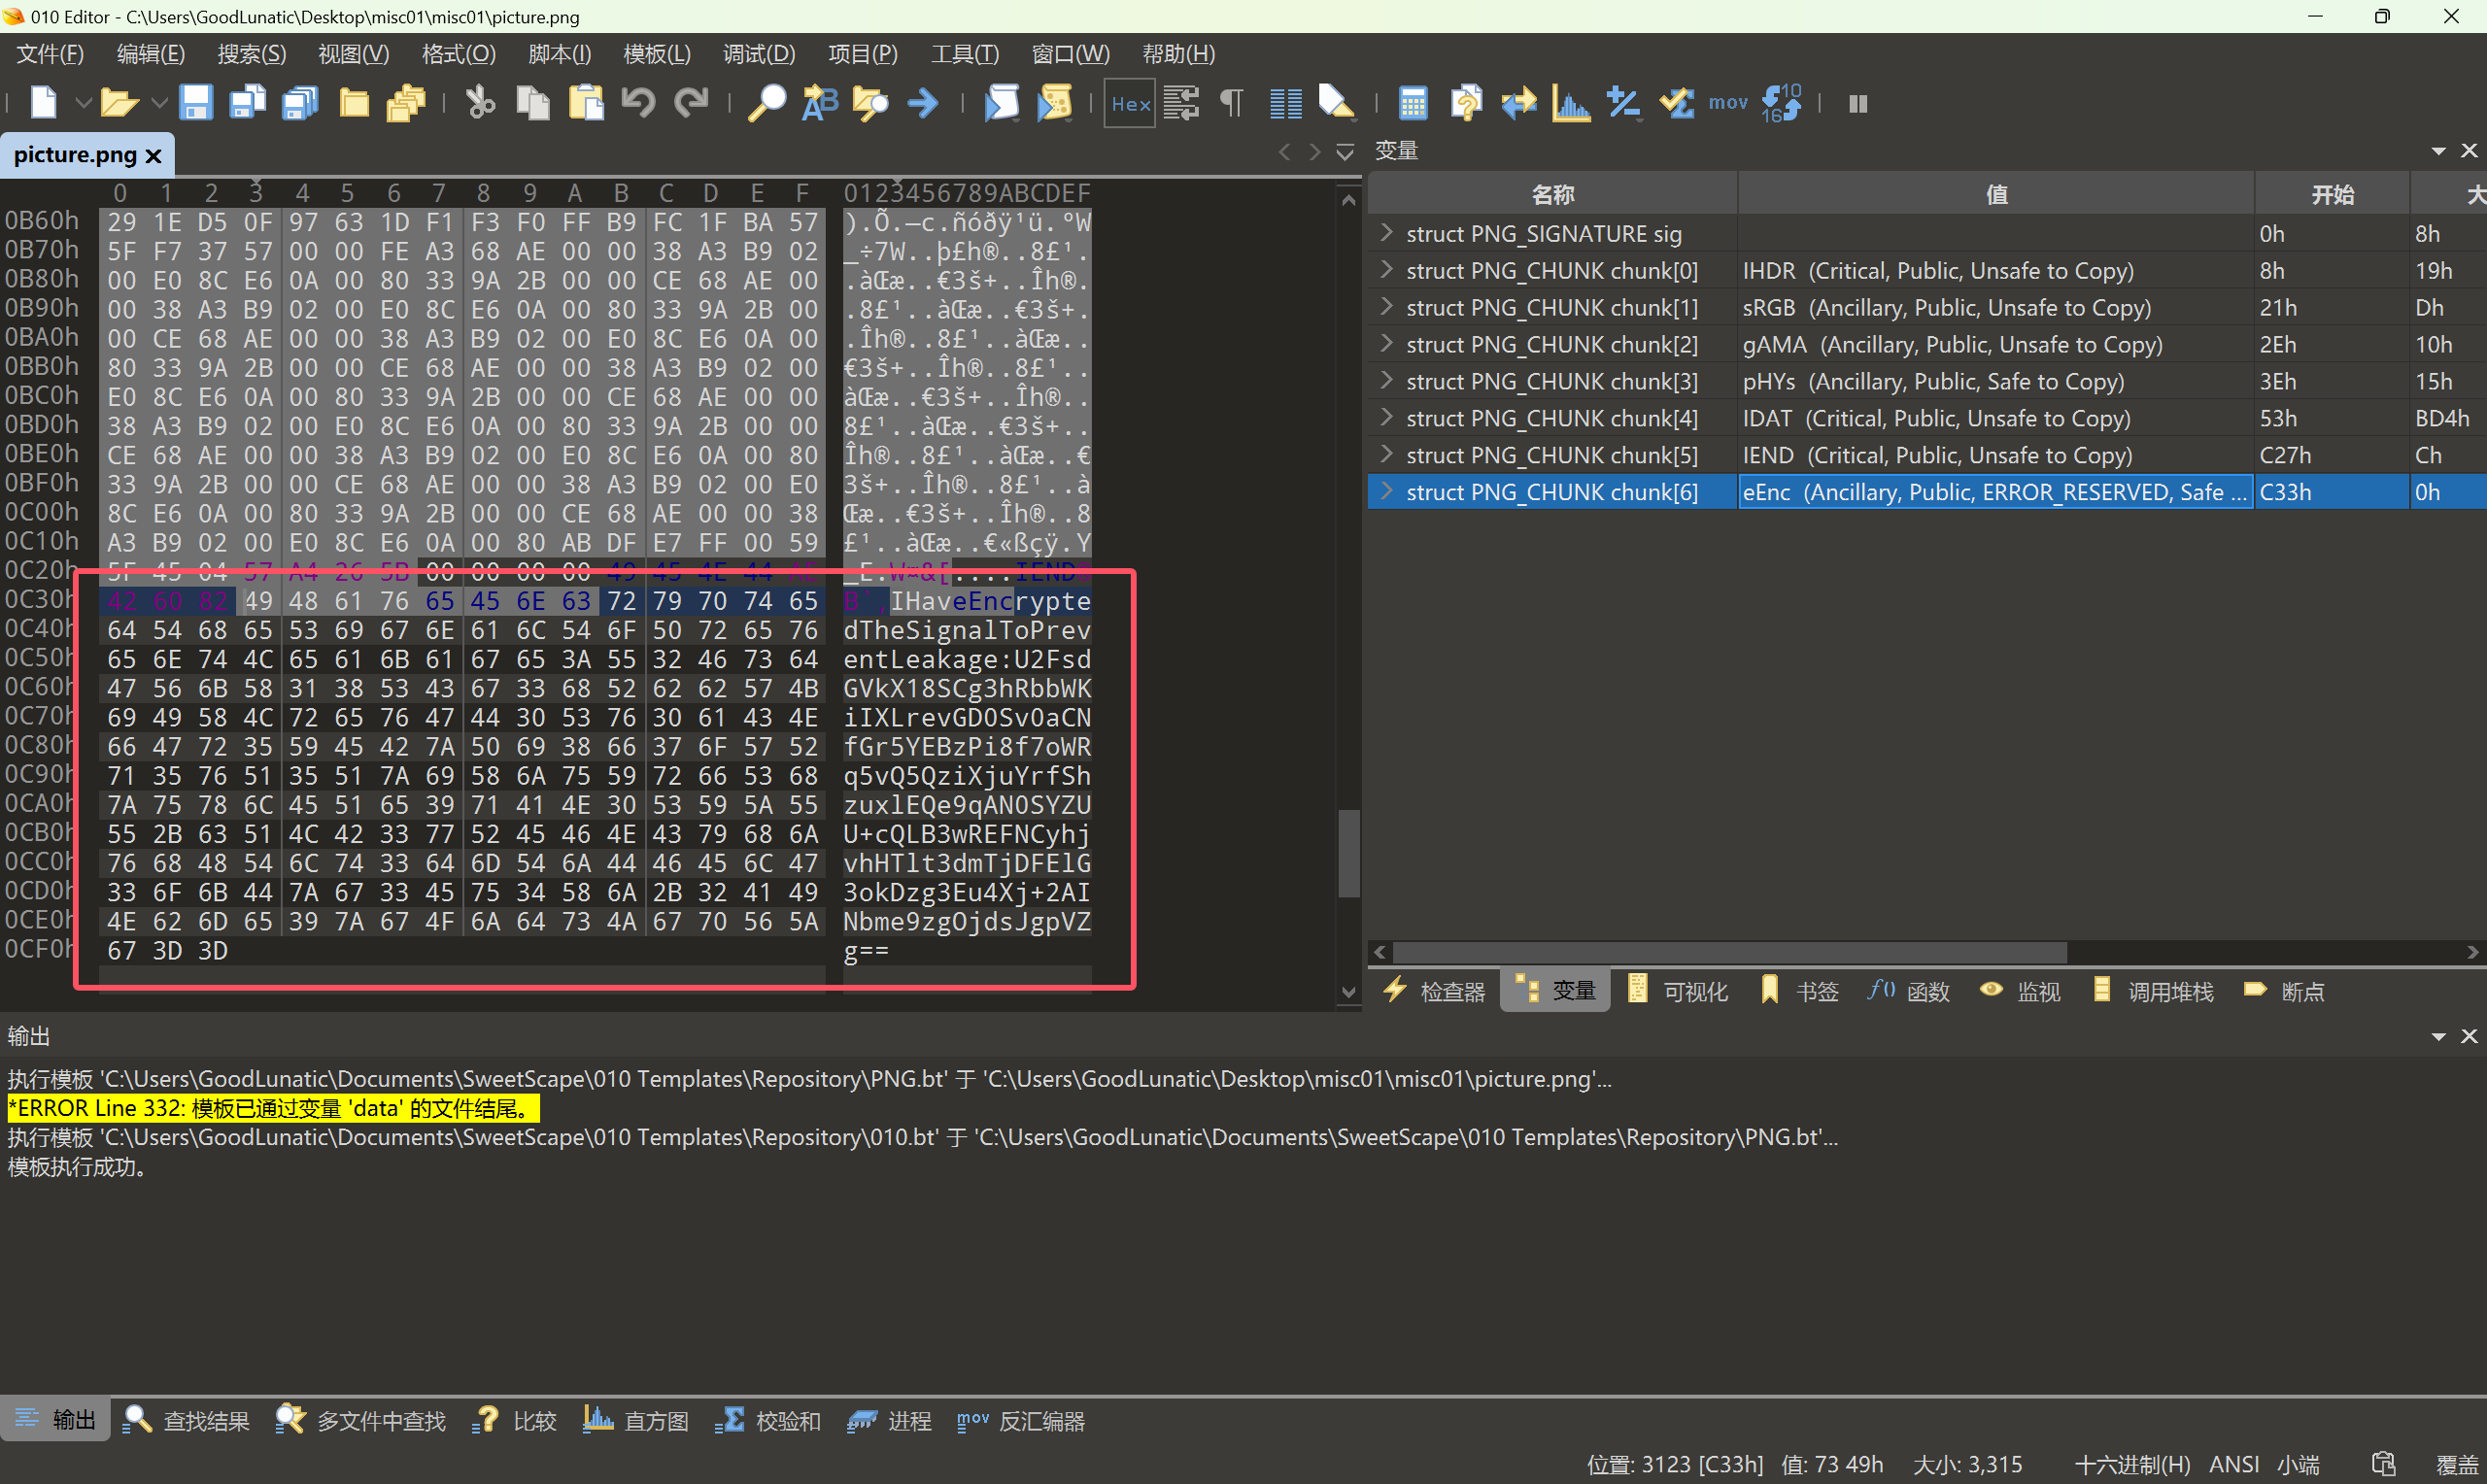This screenshot has height=1484, width=2487.
Task: Click the variables panel horizontal scrollbar
Action: pyautogui.click(x=1729, y=952)
